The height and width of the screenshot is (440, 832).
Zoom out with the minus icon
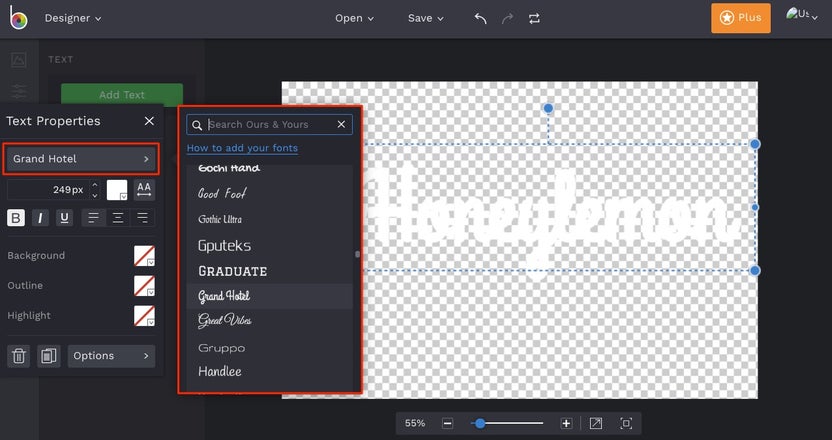[x=447, y=423]
